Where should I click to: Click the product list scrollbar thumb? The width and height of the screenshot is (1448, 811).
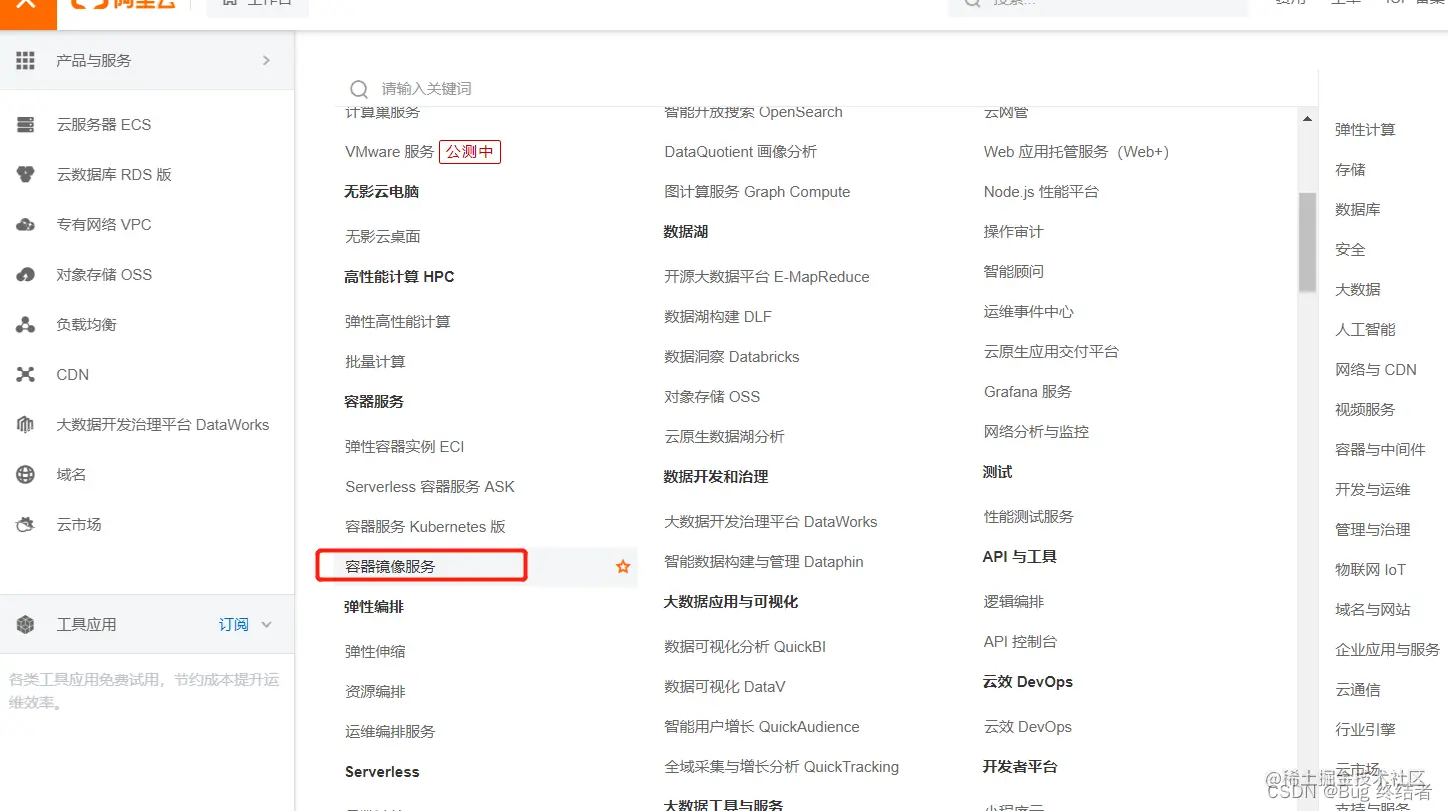coord(1307,242)
